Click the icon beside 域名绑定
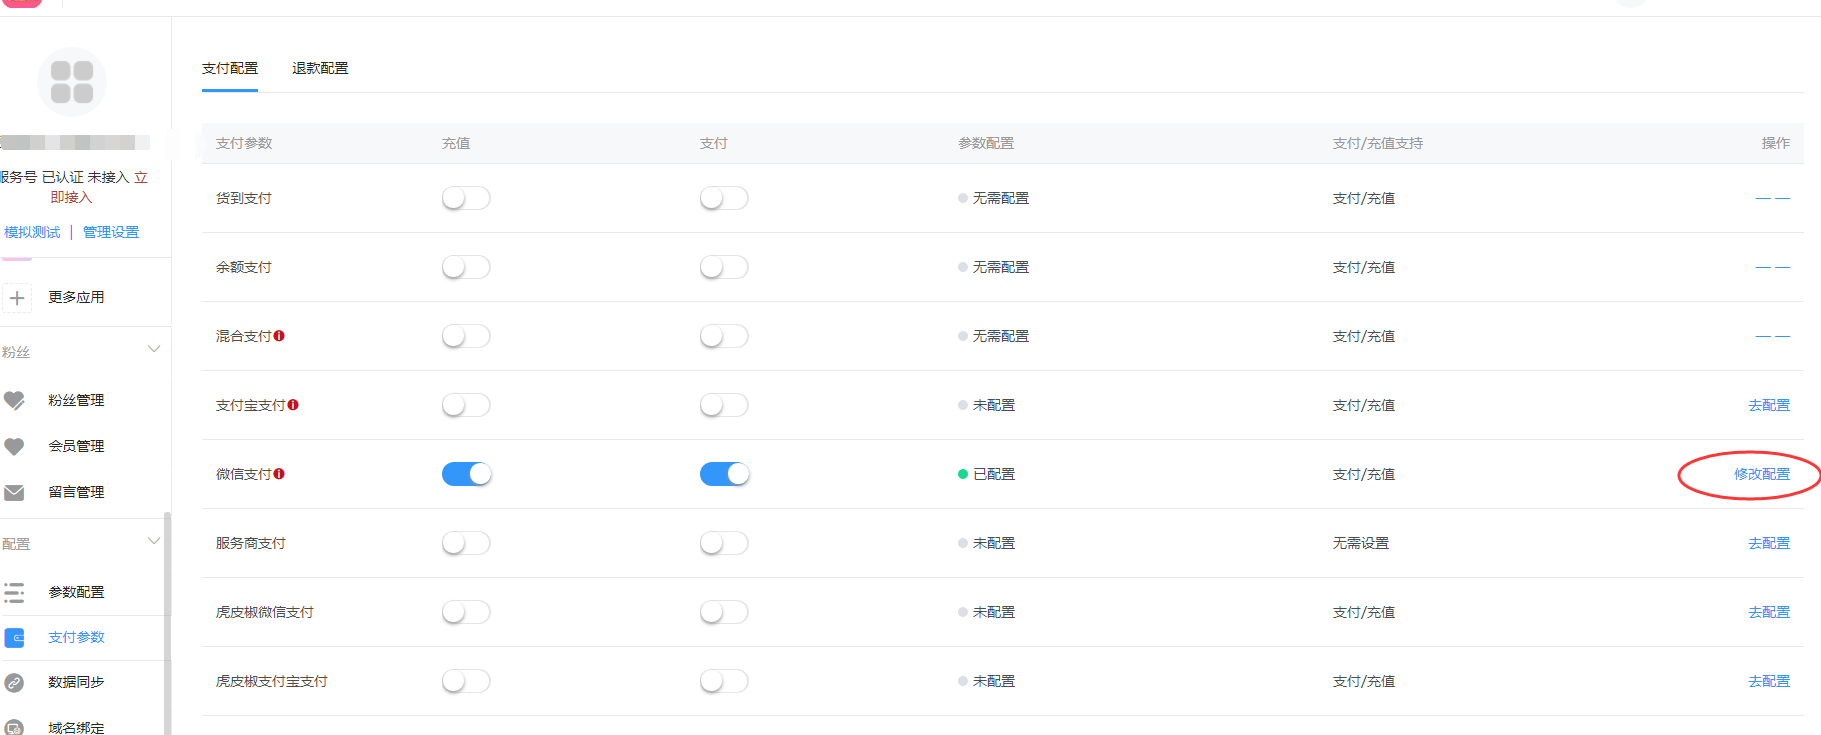The width and height of the screenshot is (1821, 735). (x=14, y=727)
